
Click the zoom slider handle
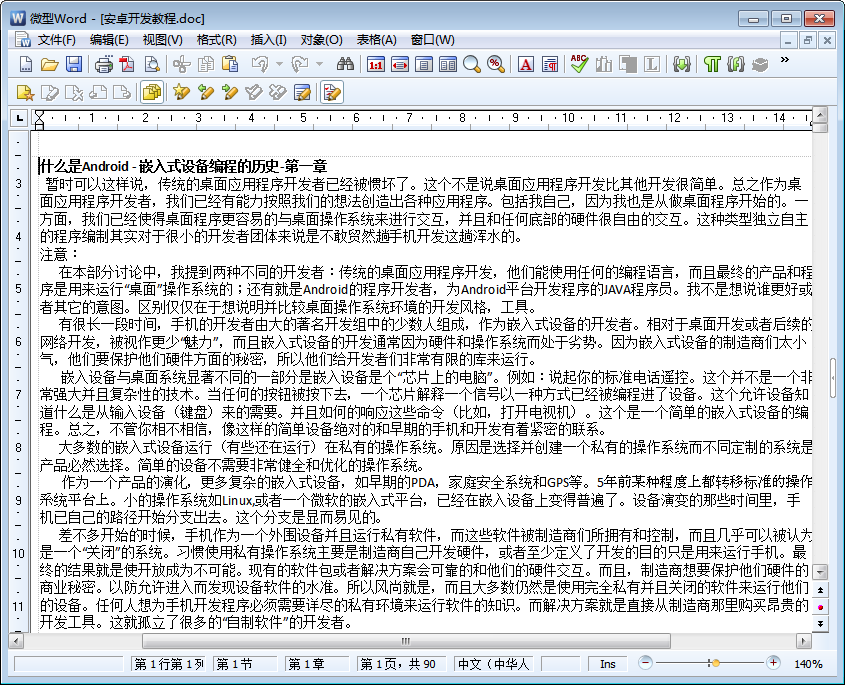(715, 663)
